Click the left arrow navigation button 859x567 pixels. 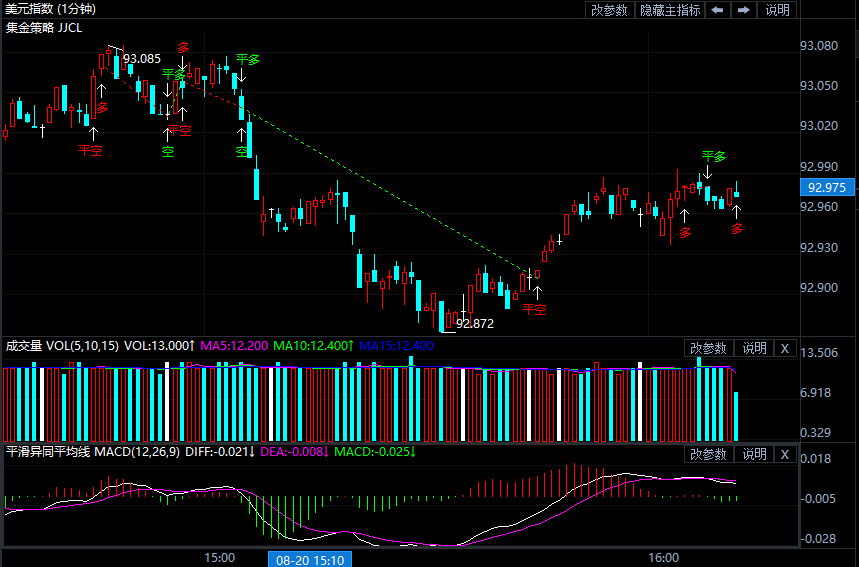(718, 10)
